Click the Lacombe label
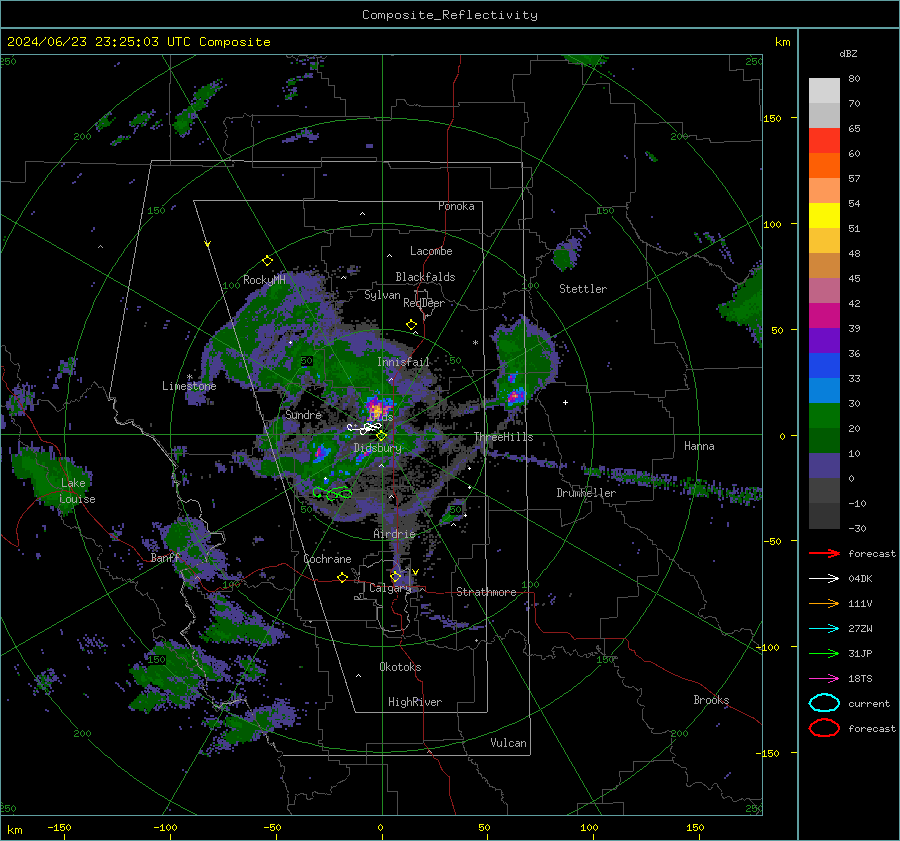Image resolution: width=900 pixels, height=841 pixels. click(431, 251)
